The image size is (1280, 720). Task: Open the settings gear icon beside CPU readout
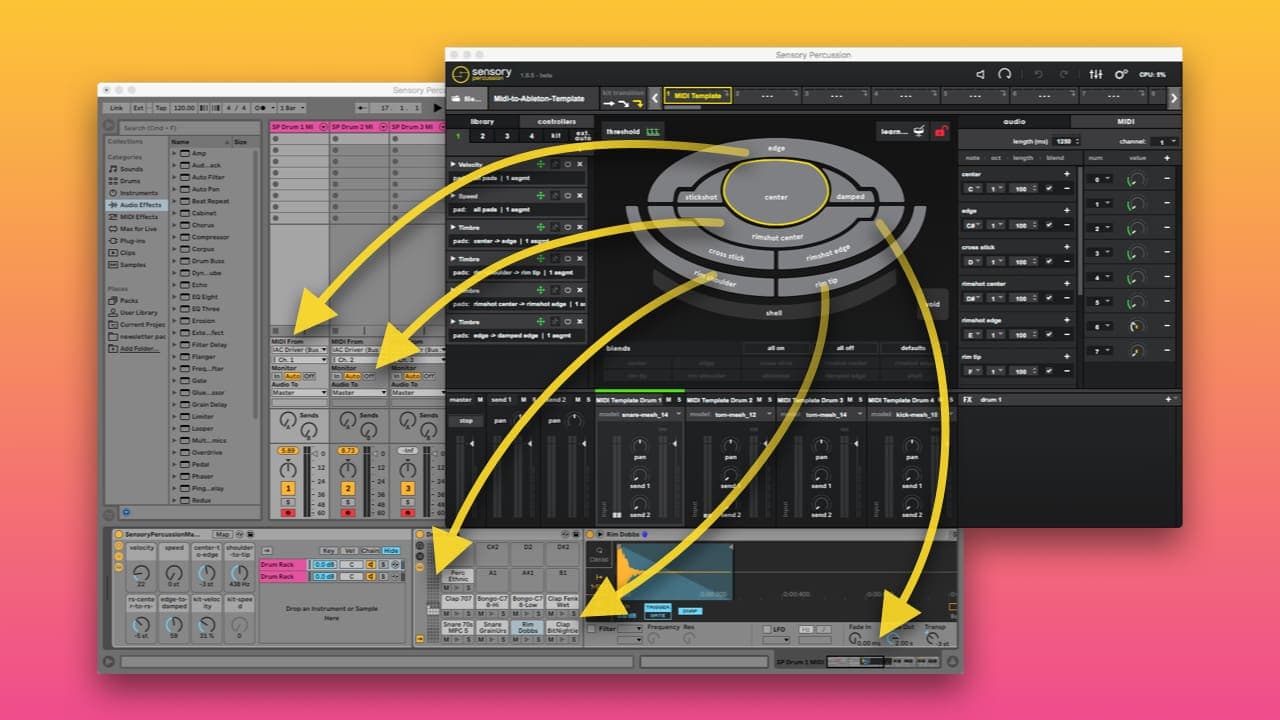tap(1121, 74)
